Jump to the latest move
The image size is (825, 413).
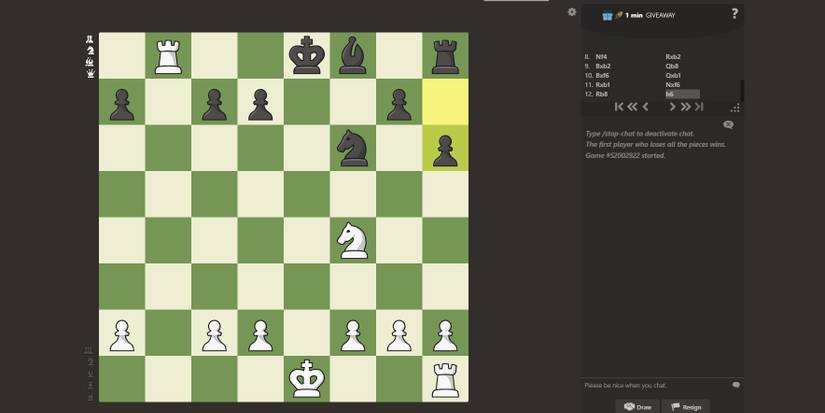[x=699, y=107]
